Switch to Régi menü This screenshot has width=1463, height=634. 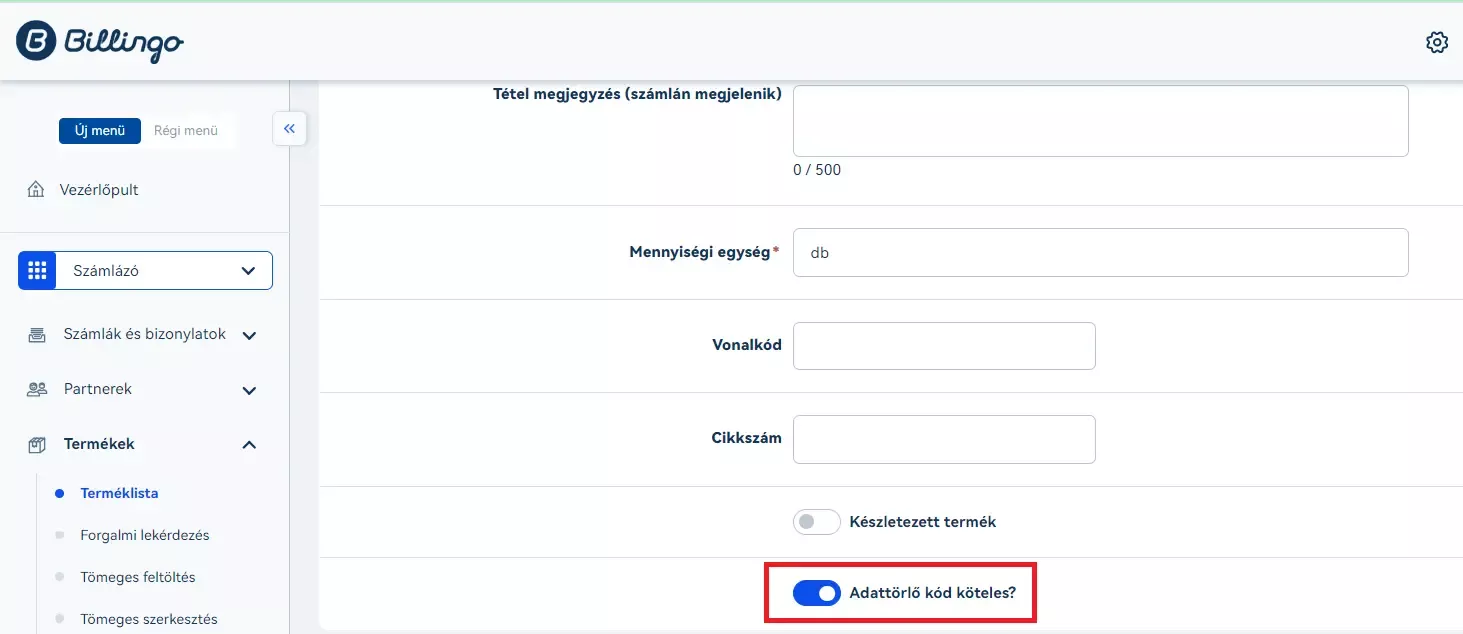coord(186,130)
